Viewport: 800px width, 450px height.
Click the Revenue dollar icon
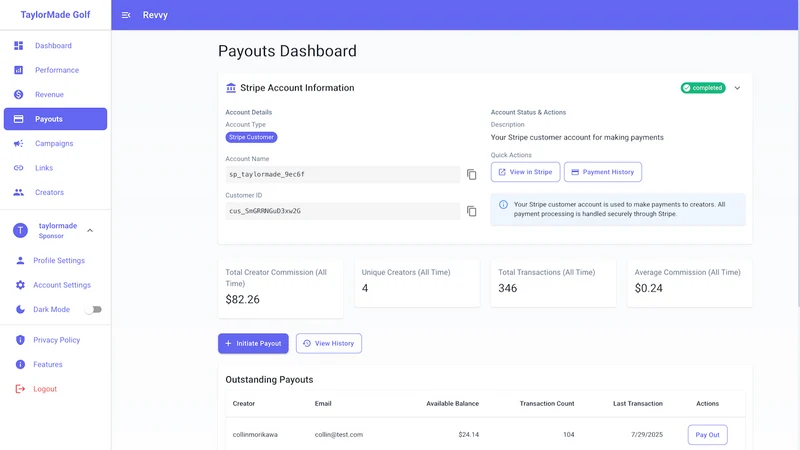coord(18,94)
